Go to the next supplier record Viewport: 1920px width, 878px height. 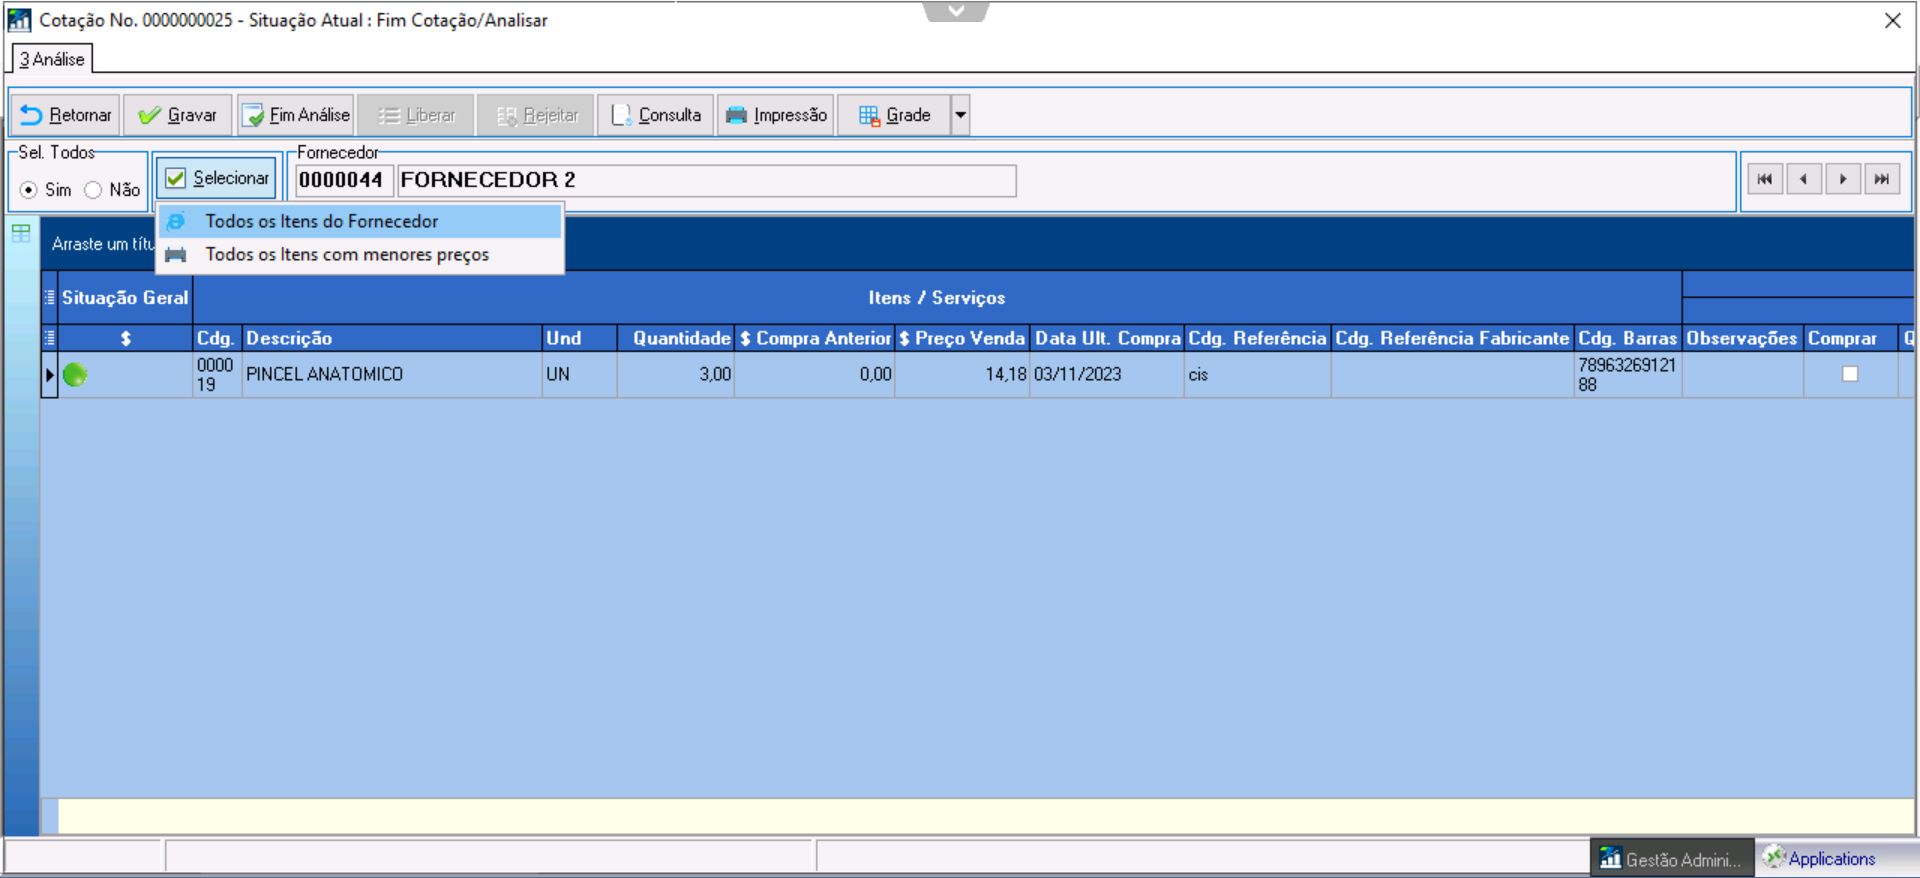point(1843,179)
